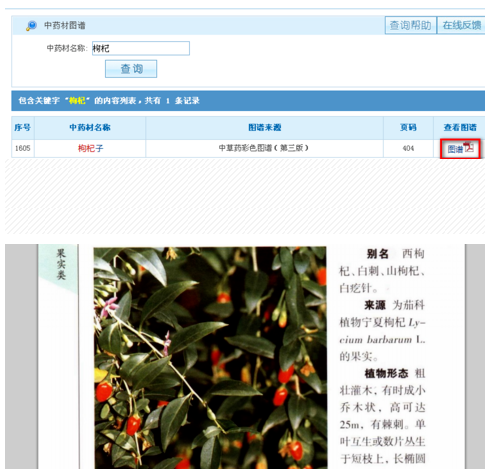This screenshot has height=473, width=488.
Task: Click the 查看图谱 column header
Action: click(x=460, y=127)
